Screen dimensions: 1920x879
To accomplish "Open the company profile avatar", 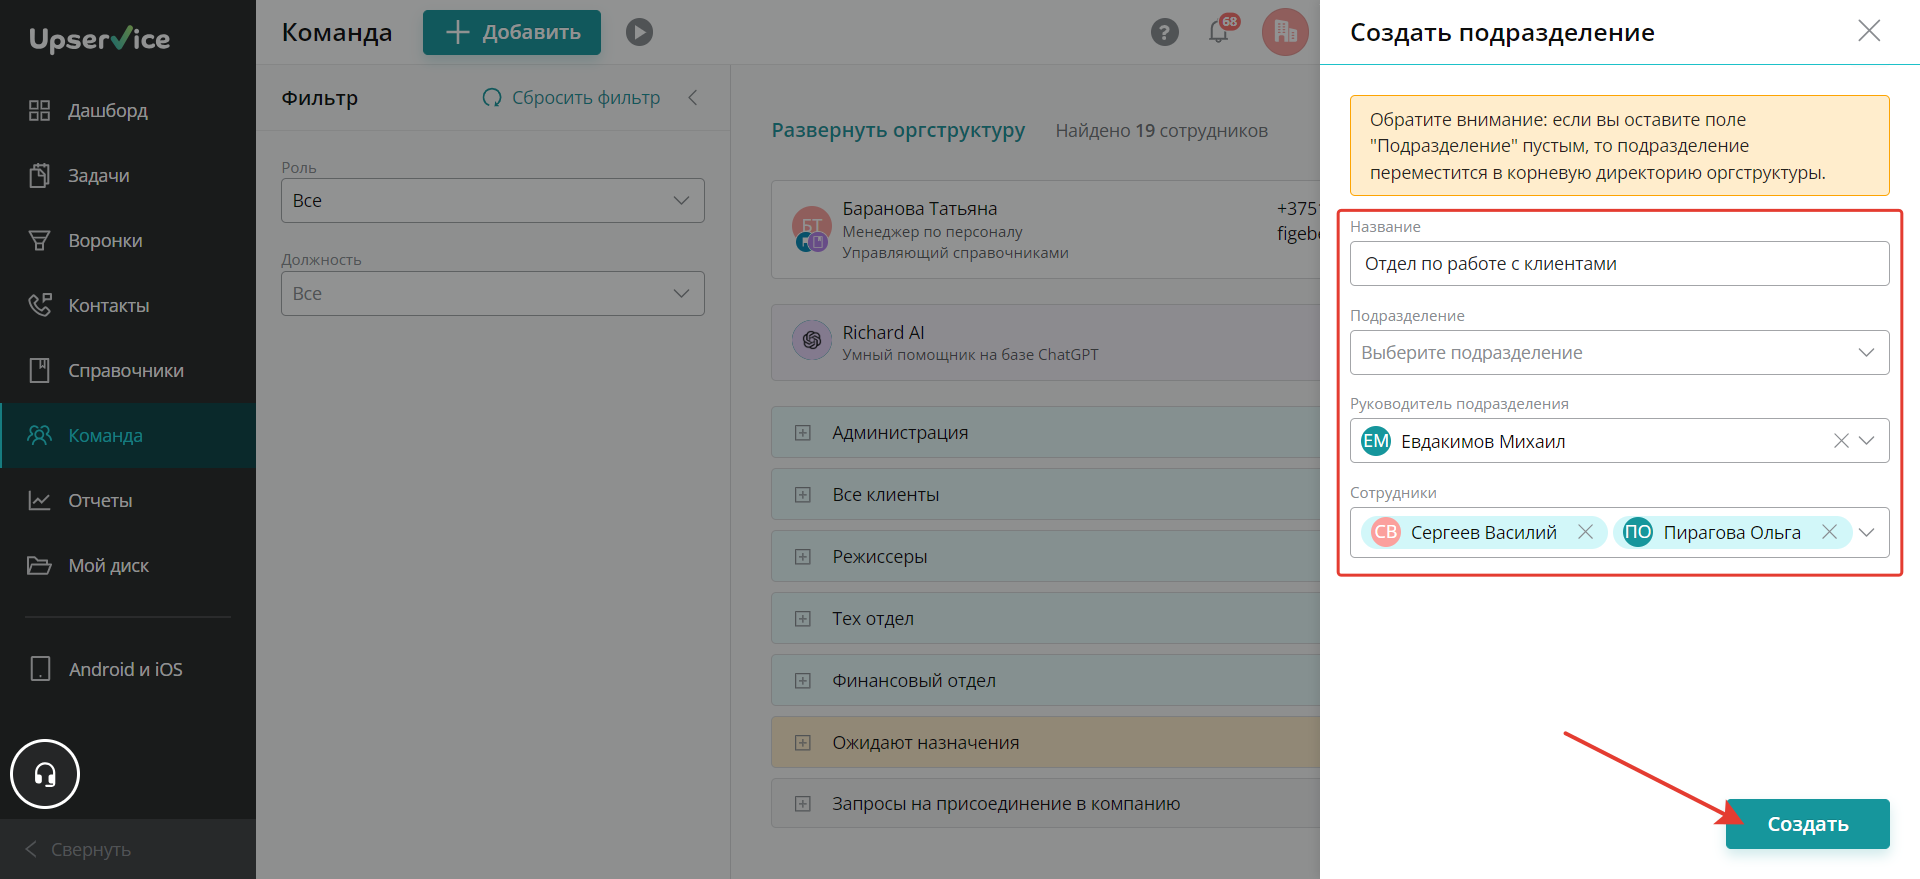I will (1285, 32).
